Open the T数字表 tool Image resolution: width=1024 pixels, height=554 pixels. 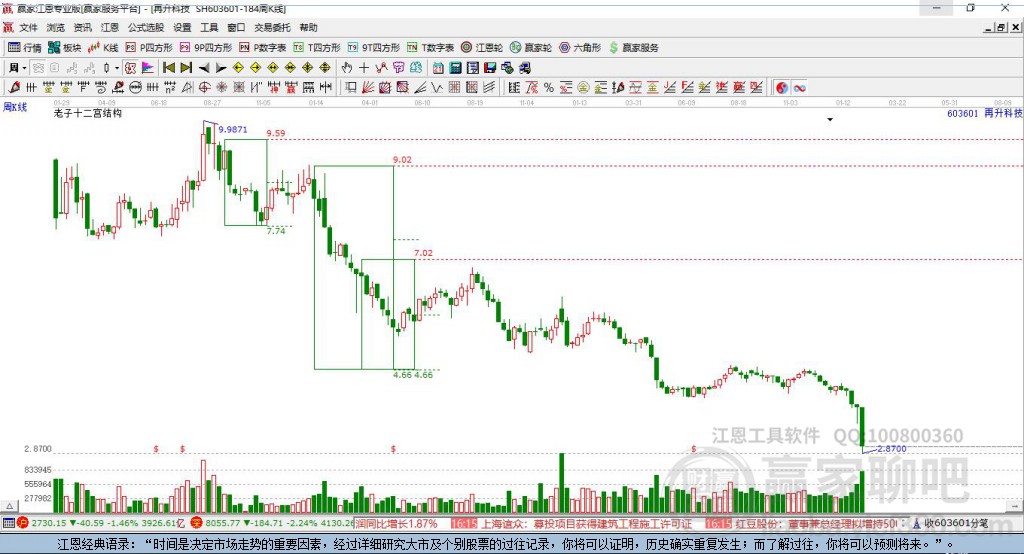430,48
